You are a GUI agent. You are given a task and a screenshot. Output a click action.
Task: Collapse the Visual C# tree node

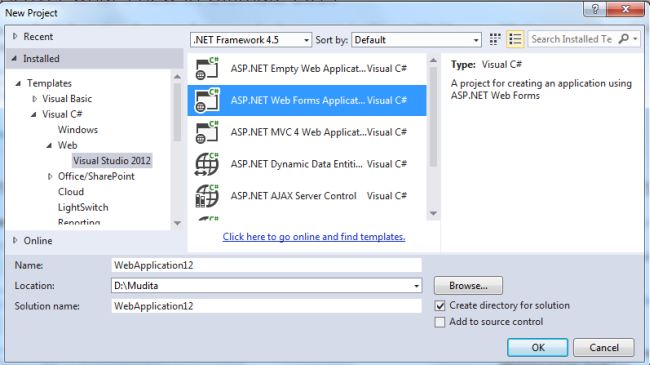[34, 114]
